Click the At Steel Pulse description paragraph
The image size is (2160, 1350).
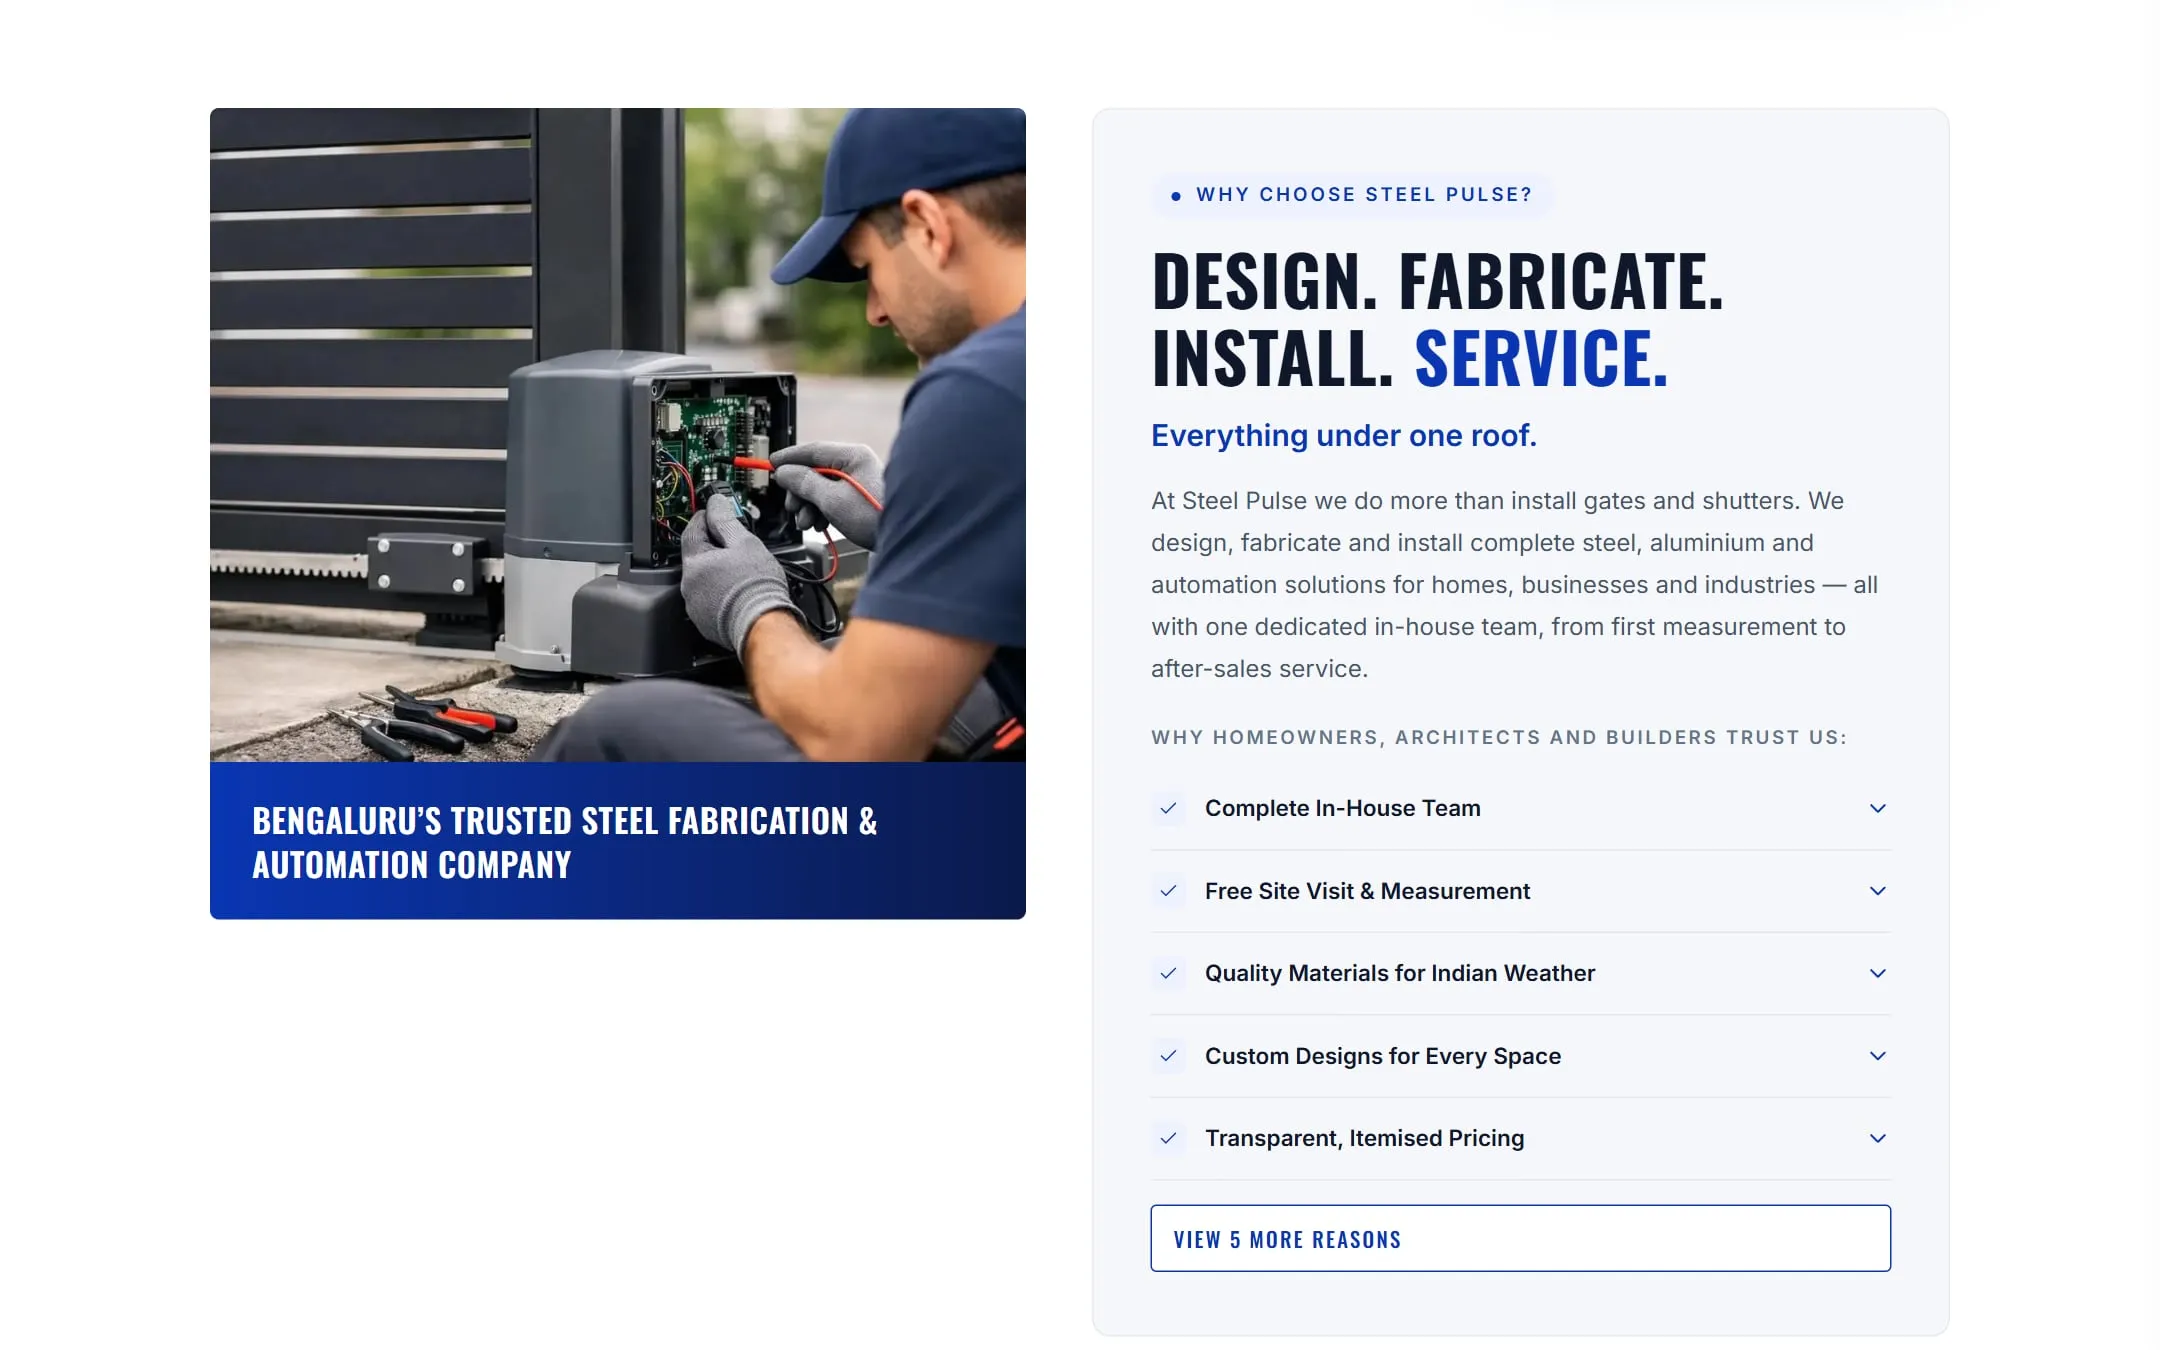1514,585
